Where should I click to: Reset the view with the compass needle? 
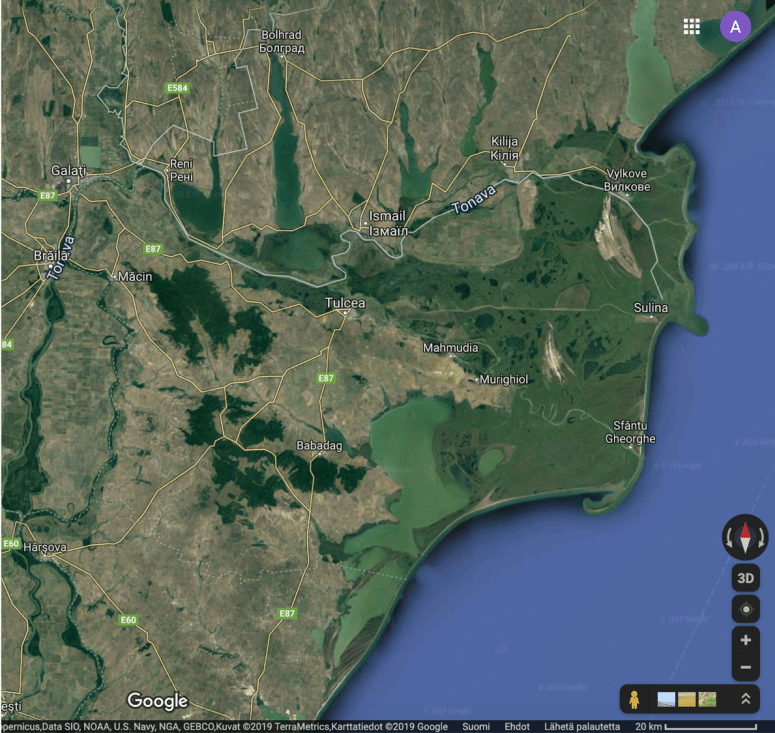(745, 538)
